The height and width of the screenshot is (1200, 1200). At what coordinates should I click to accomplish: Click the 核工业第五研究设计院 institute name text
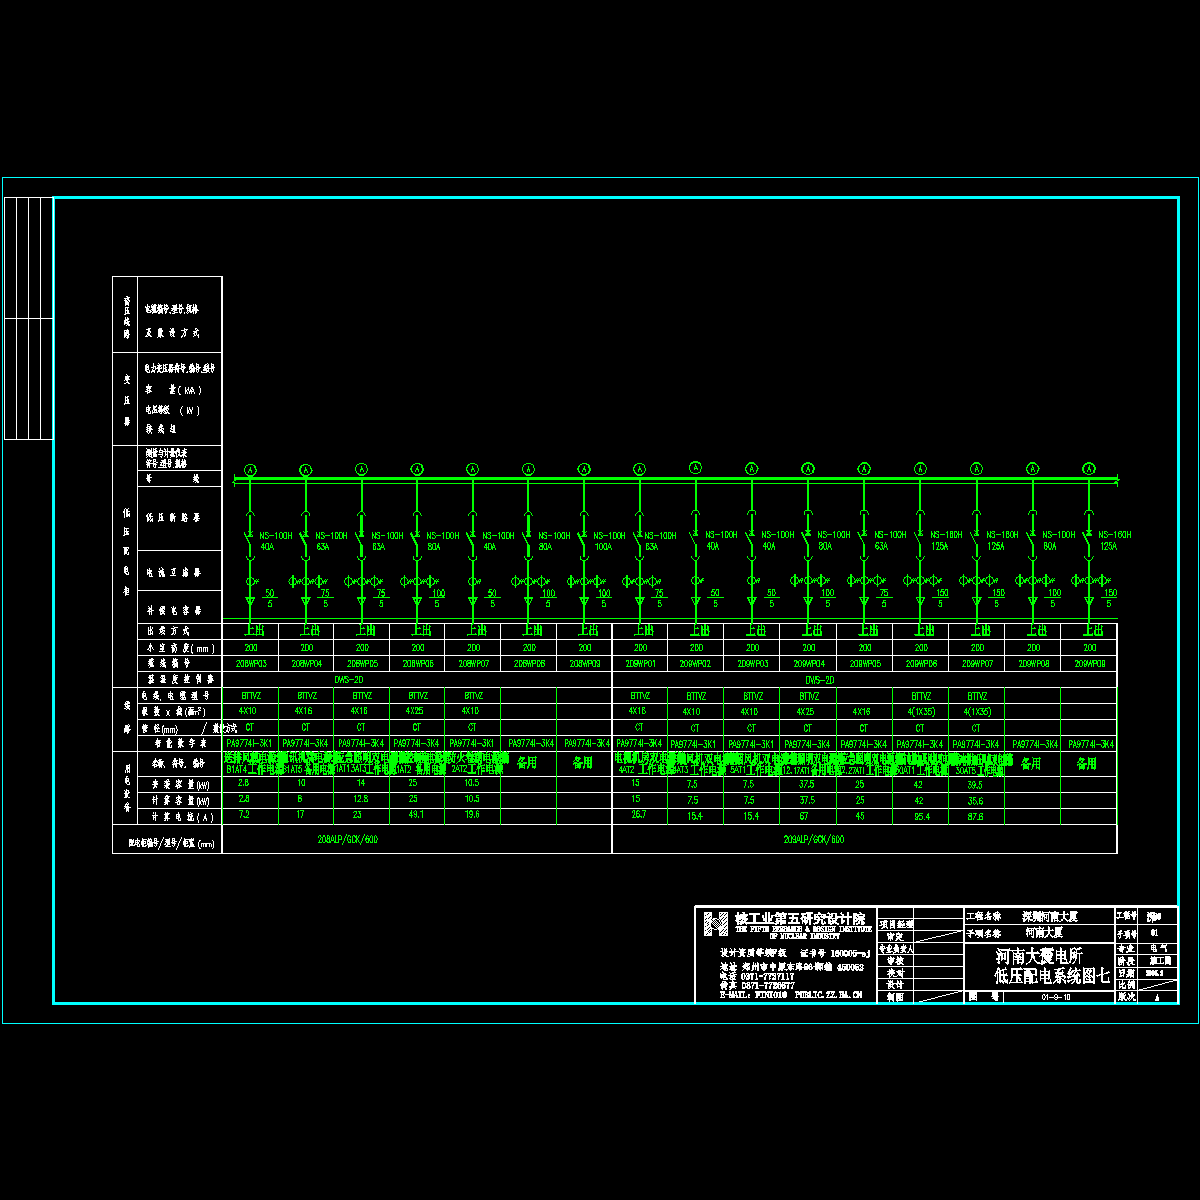click(x=799, y=918)
